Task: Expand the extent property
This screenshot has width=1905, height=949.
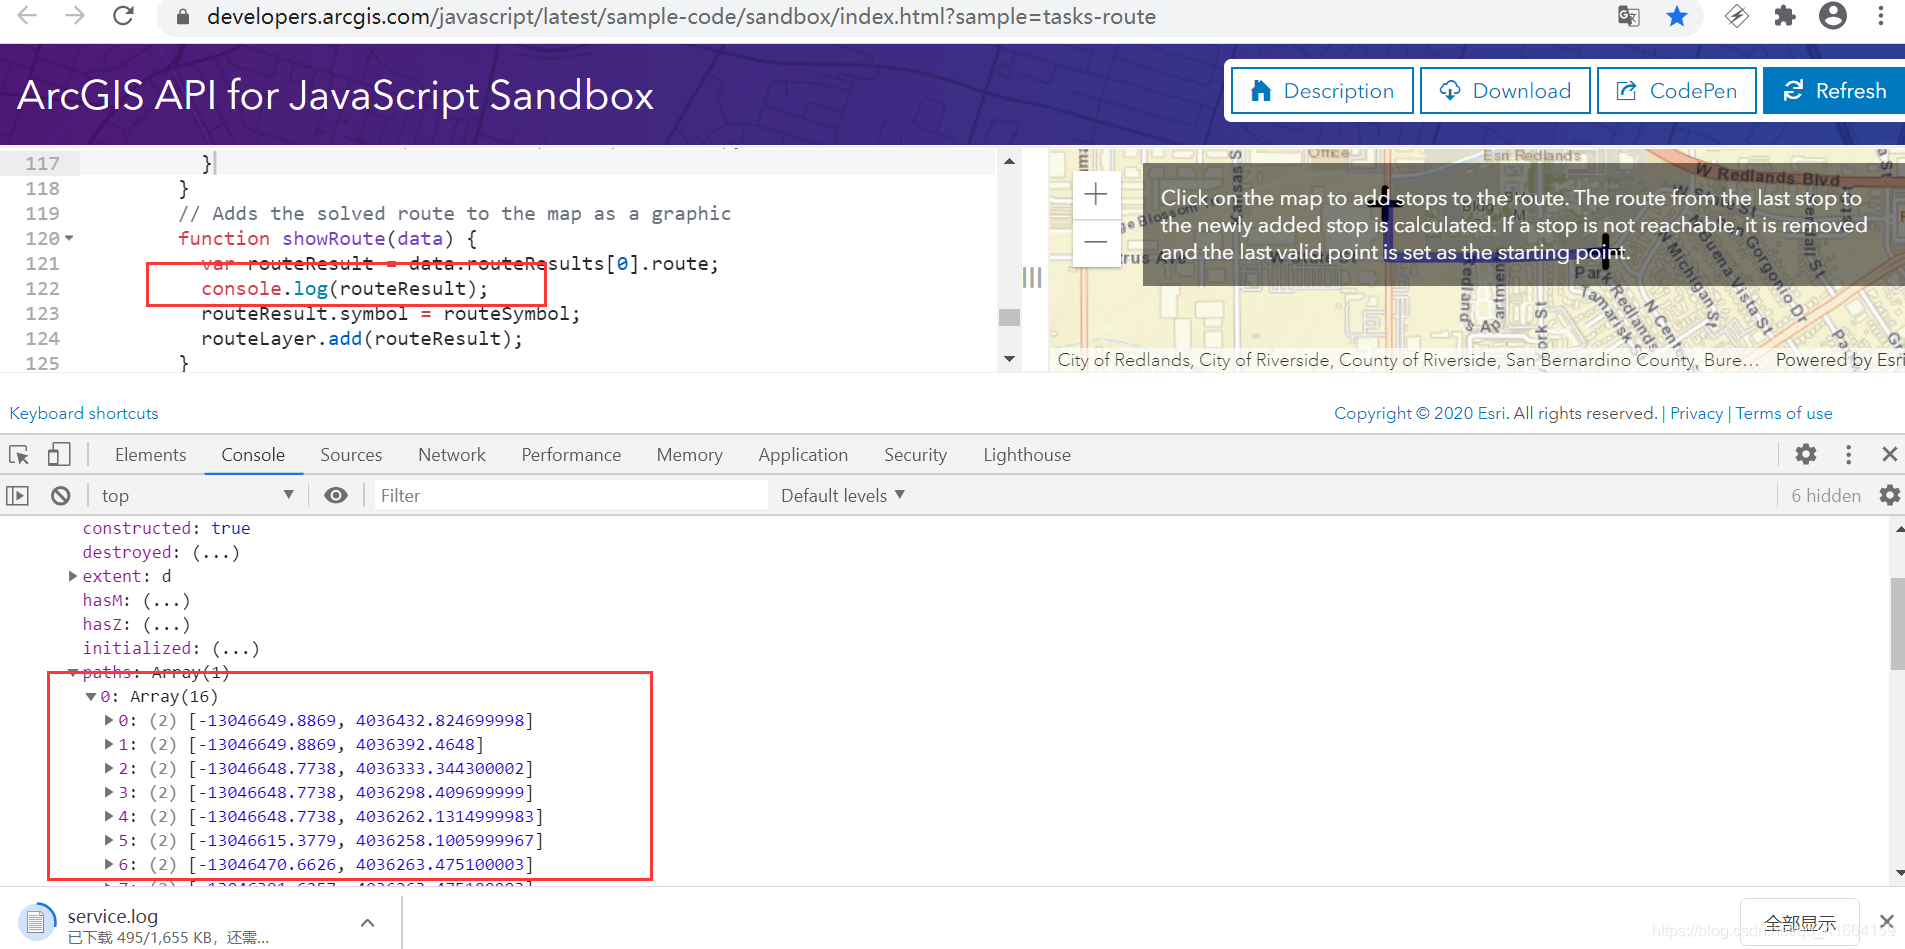Action: pos(72,576)
